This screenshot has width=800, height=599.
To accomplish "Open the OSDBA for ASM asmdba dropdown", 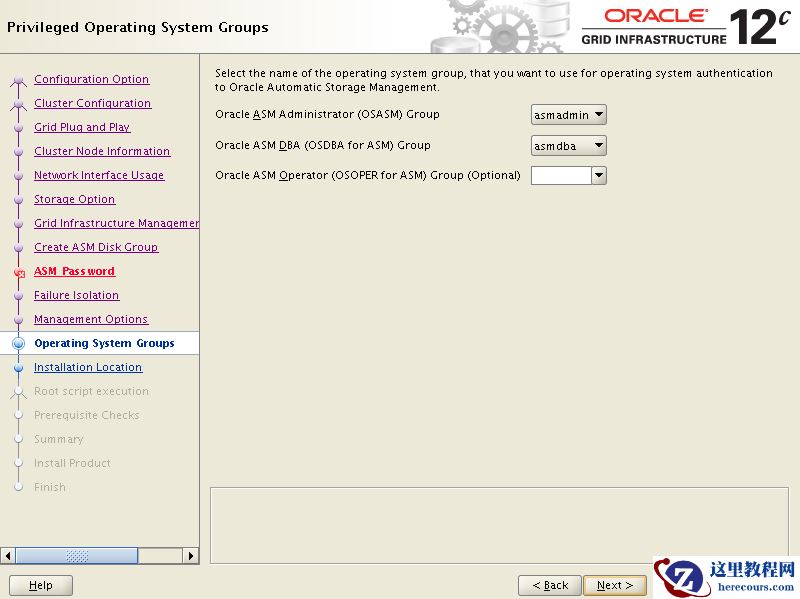I will tap(568, 146).
